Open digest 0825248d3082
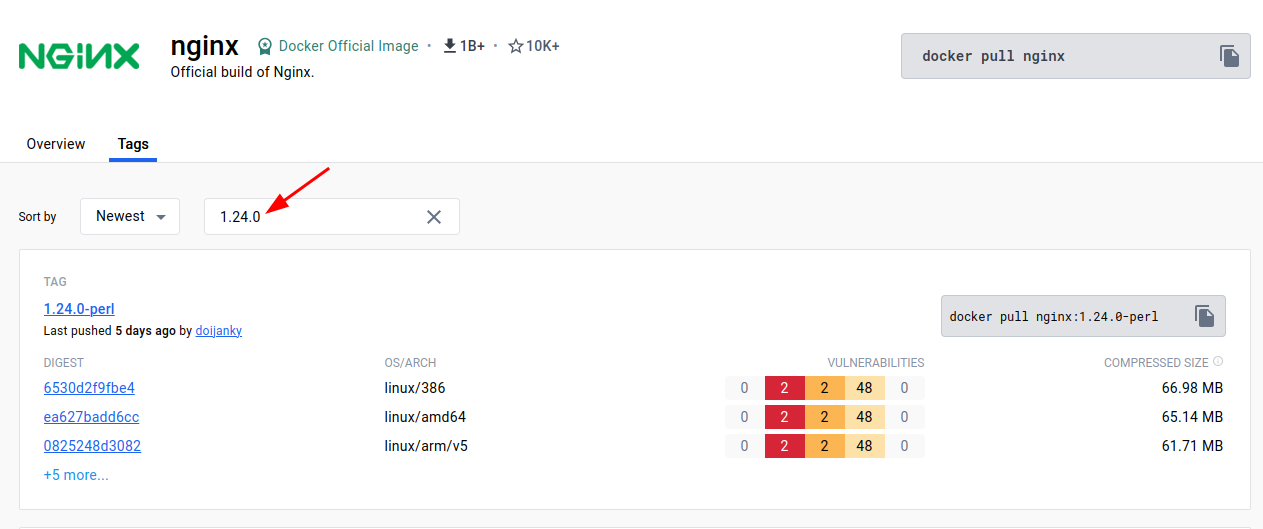The image size is (1263, 529). coord(92,446)
